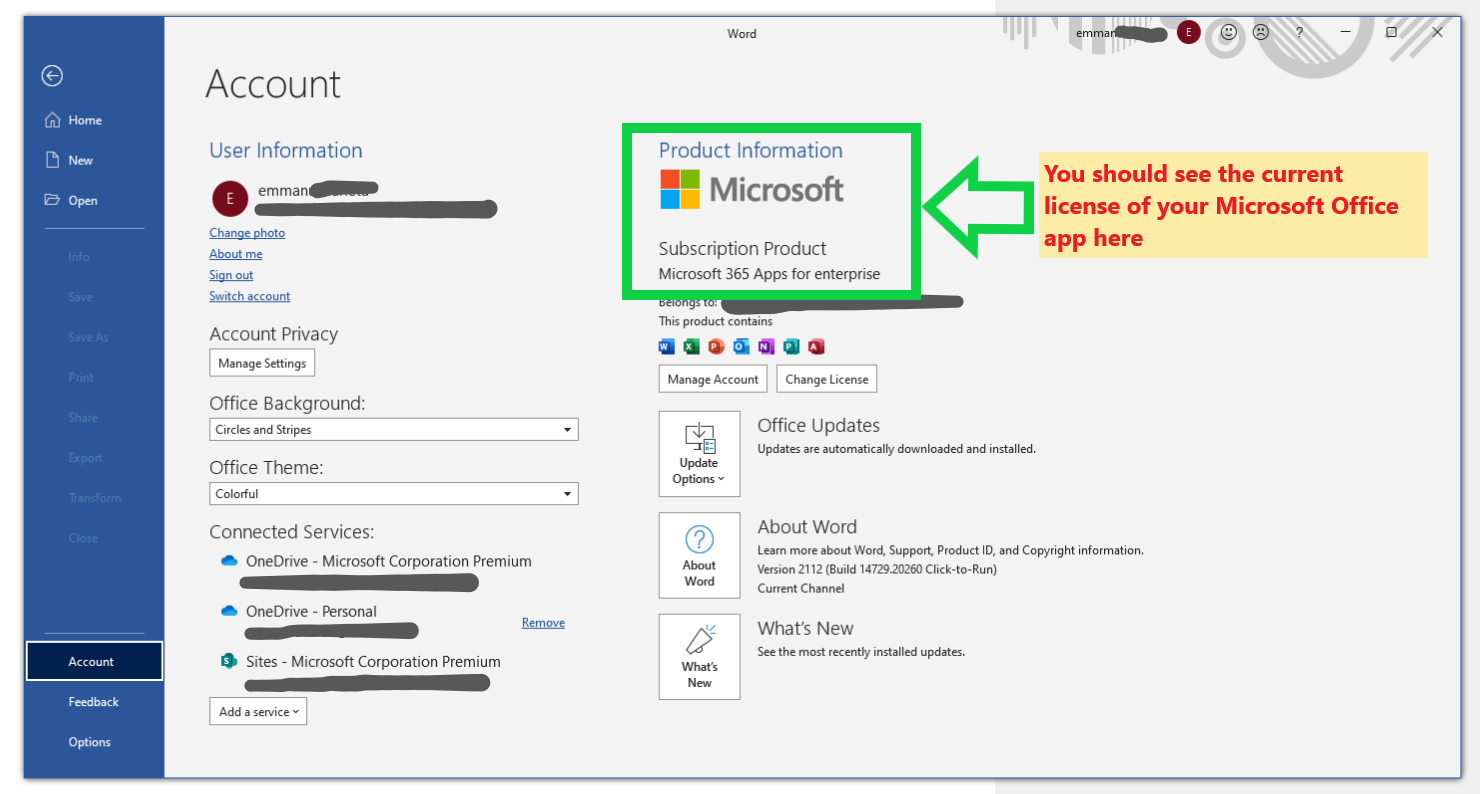Click the Excel icon under This product contains

(x=691, y=347)
